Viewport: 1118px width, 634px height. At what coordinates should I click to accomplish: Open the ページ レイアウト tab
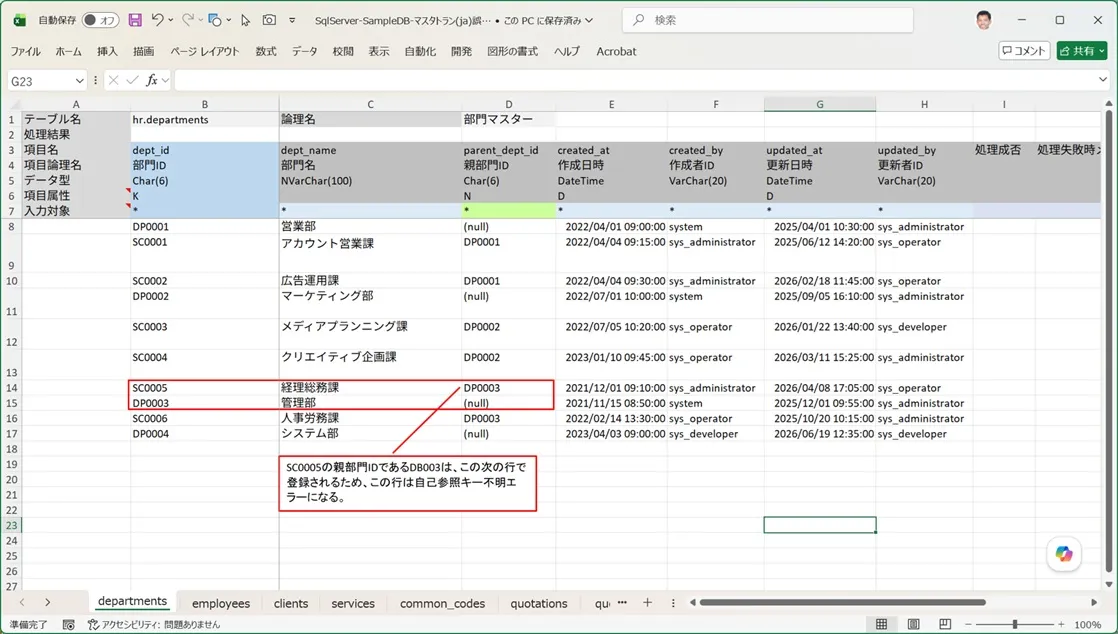(205, 51)
